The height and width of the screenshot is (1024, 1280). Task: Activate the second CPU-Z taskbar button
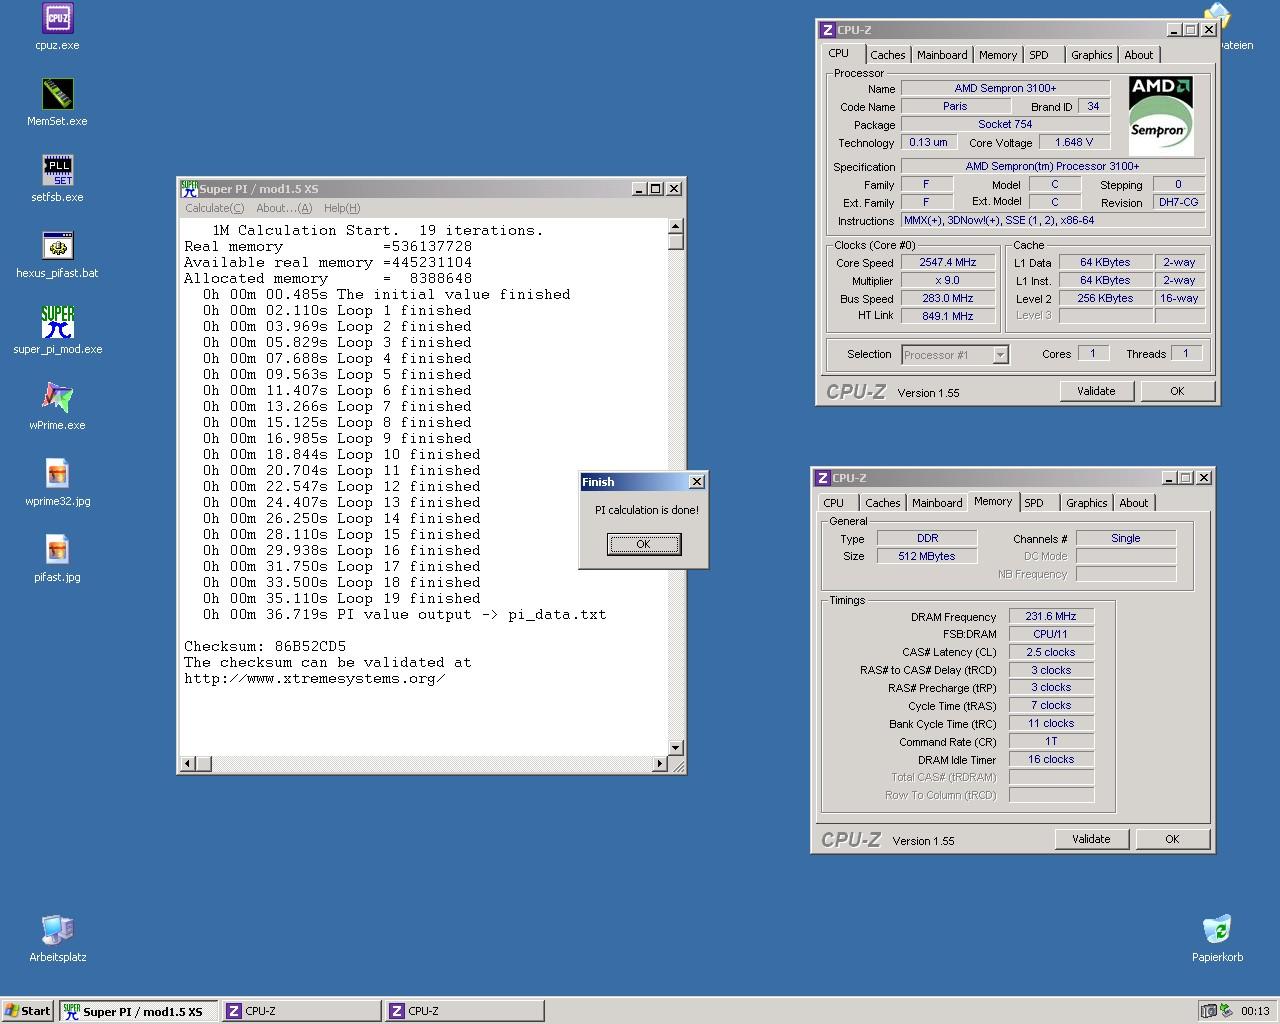(464, 1011)
